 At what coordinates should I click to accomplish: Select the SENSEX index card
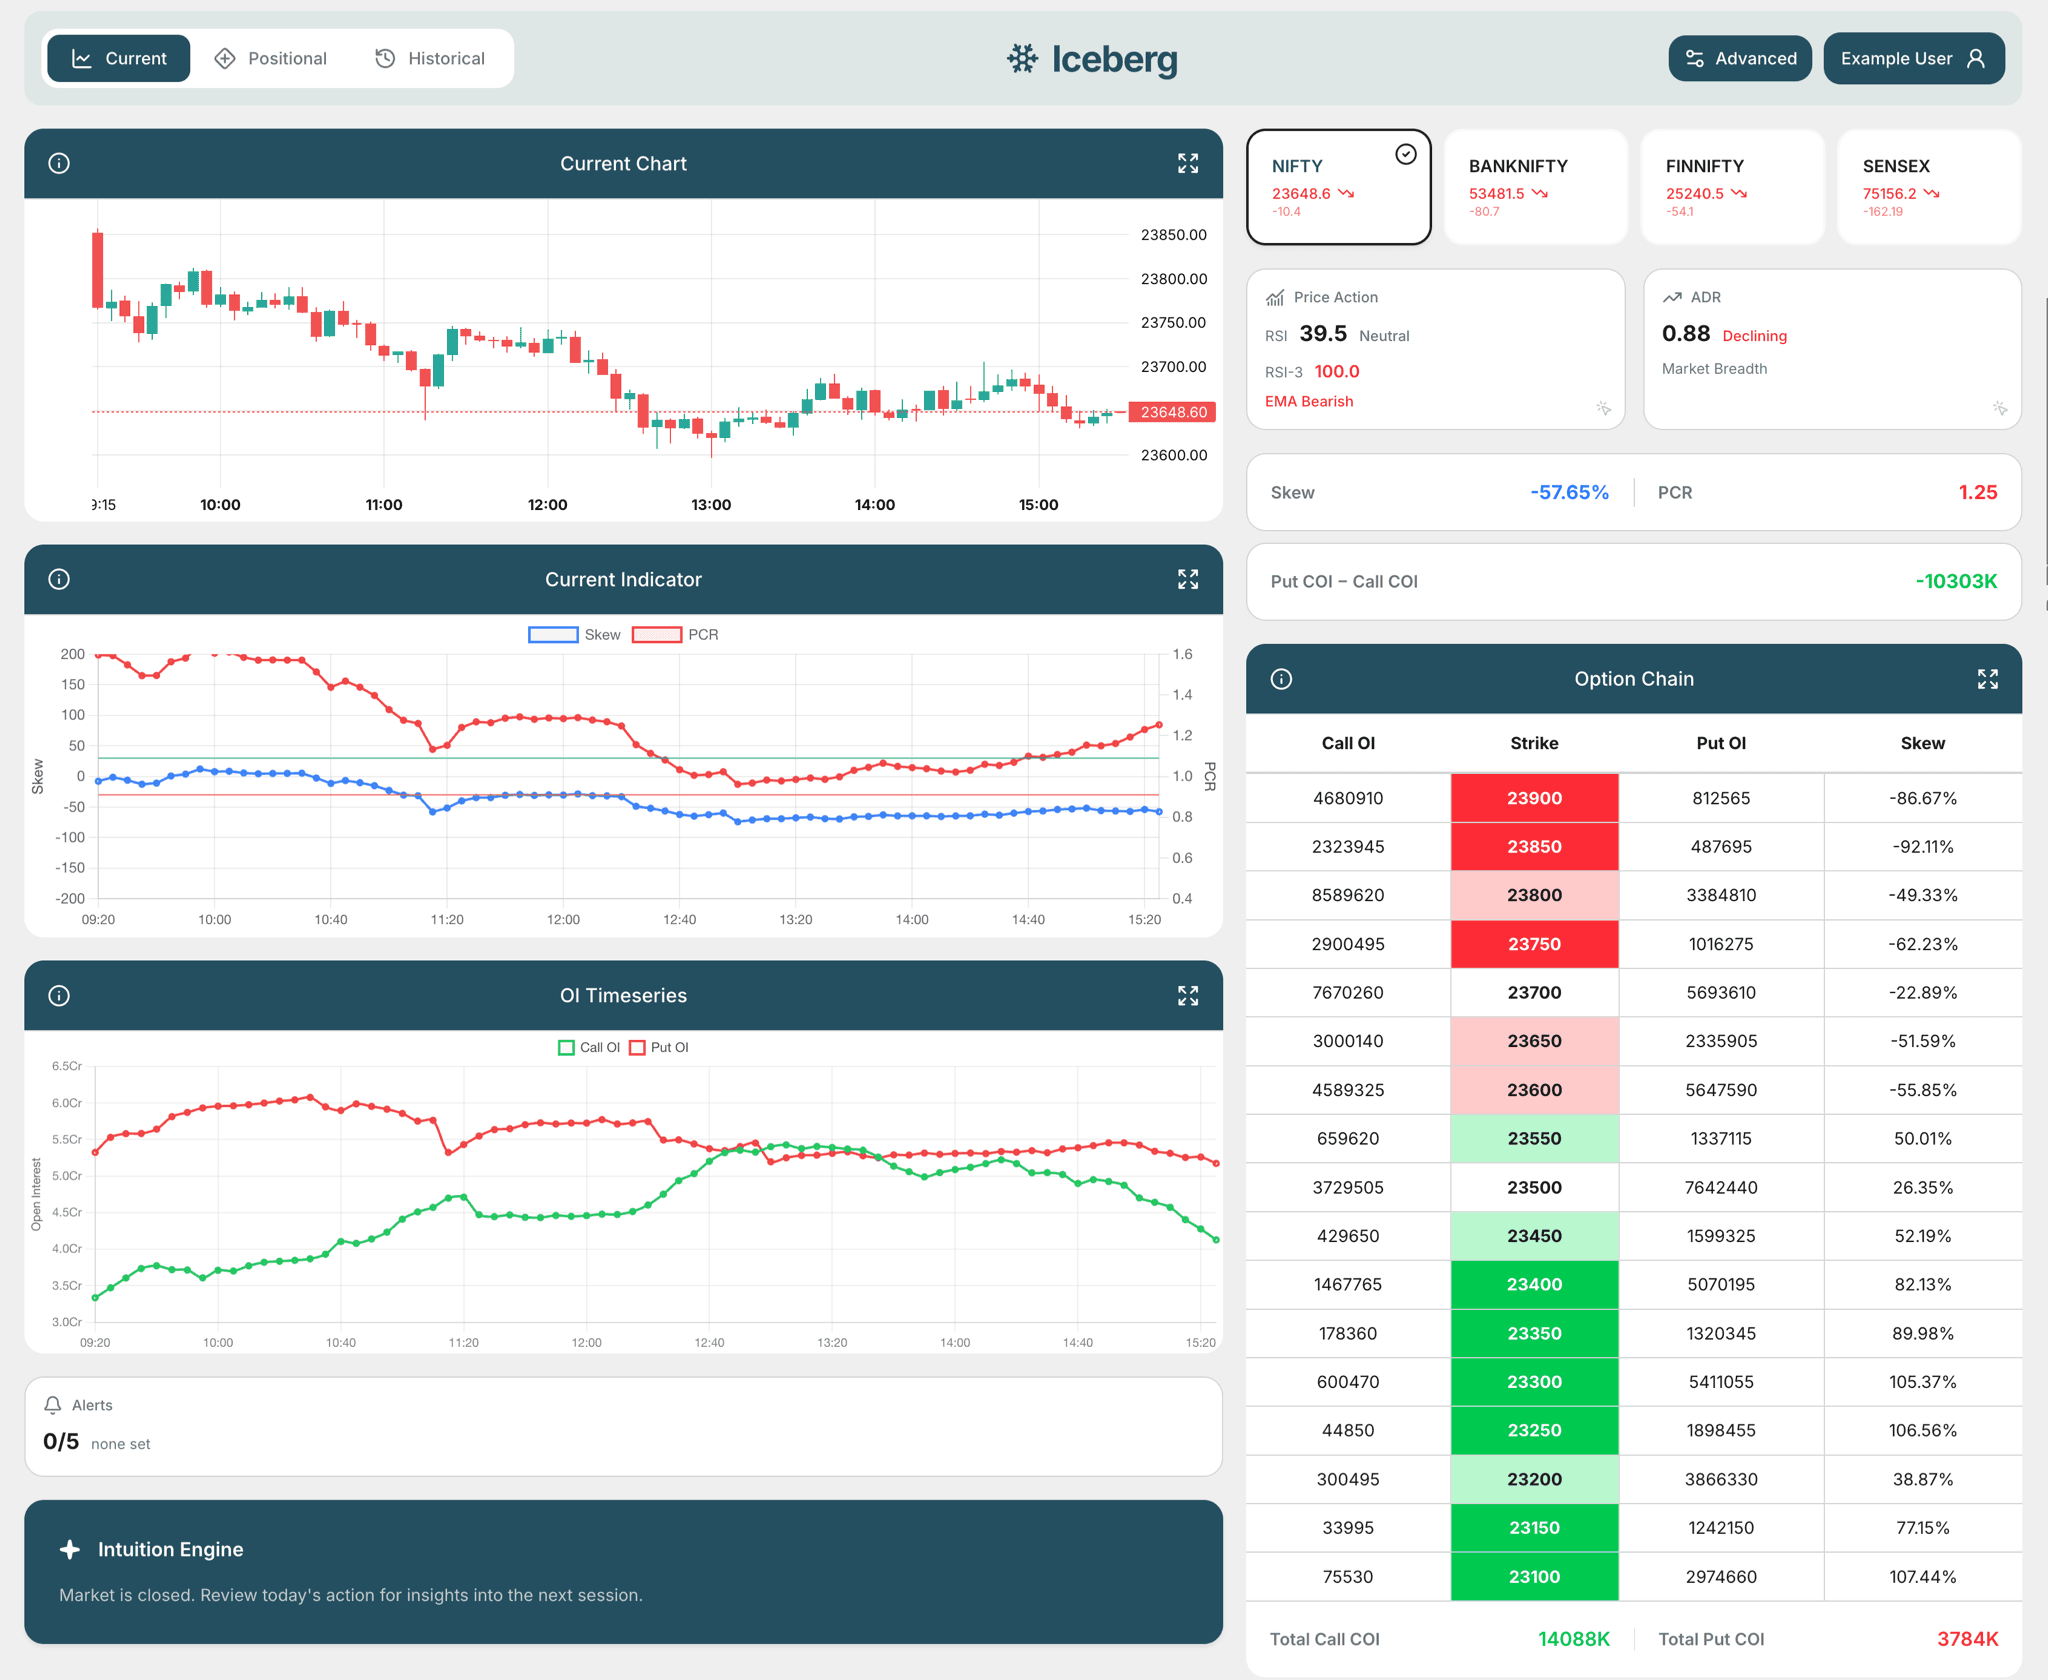point(1929,186)
